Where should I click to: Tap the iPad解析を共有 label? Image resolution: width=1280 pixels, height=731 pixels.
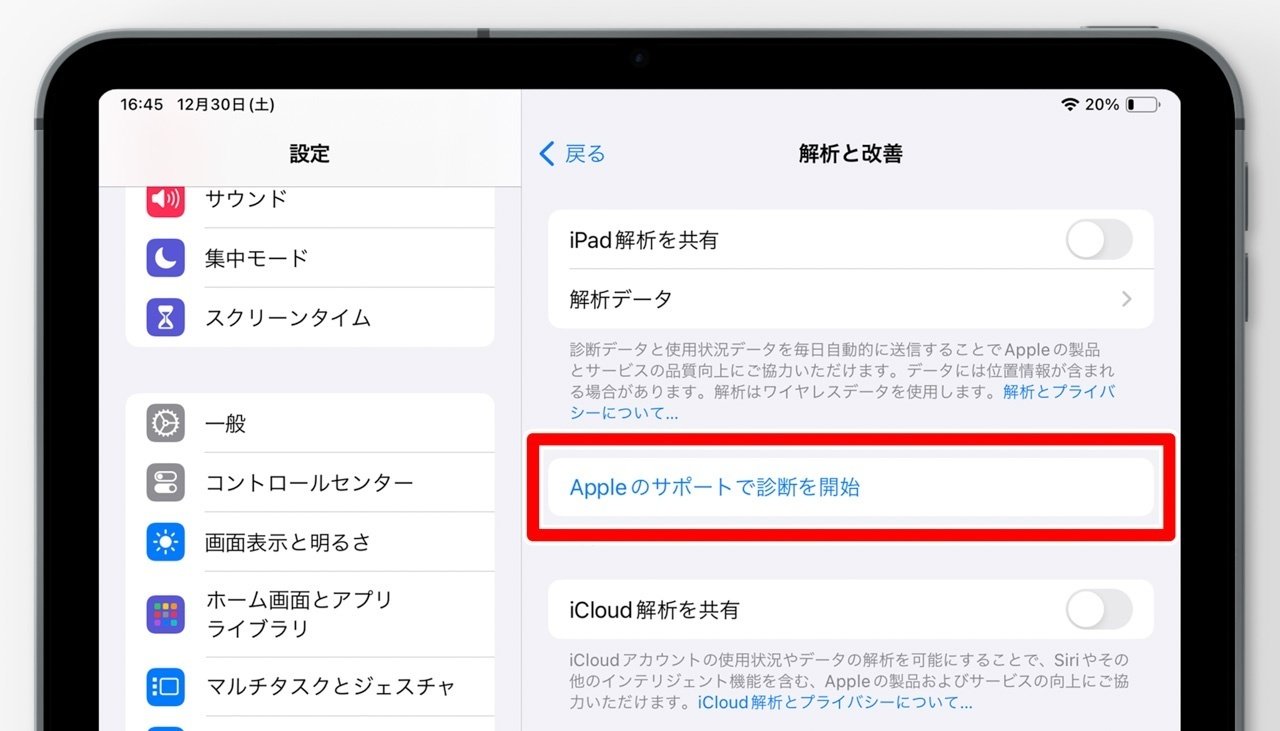644,241
